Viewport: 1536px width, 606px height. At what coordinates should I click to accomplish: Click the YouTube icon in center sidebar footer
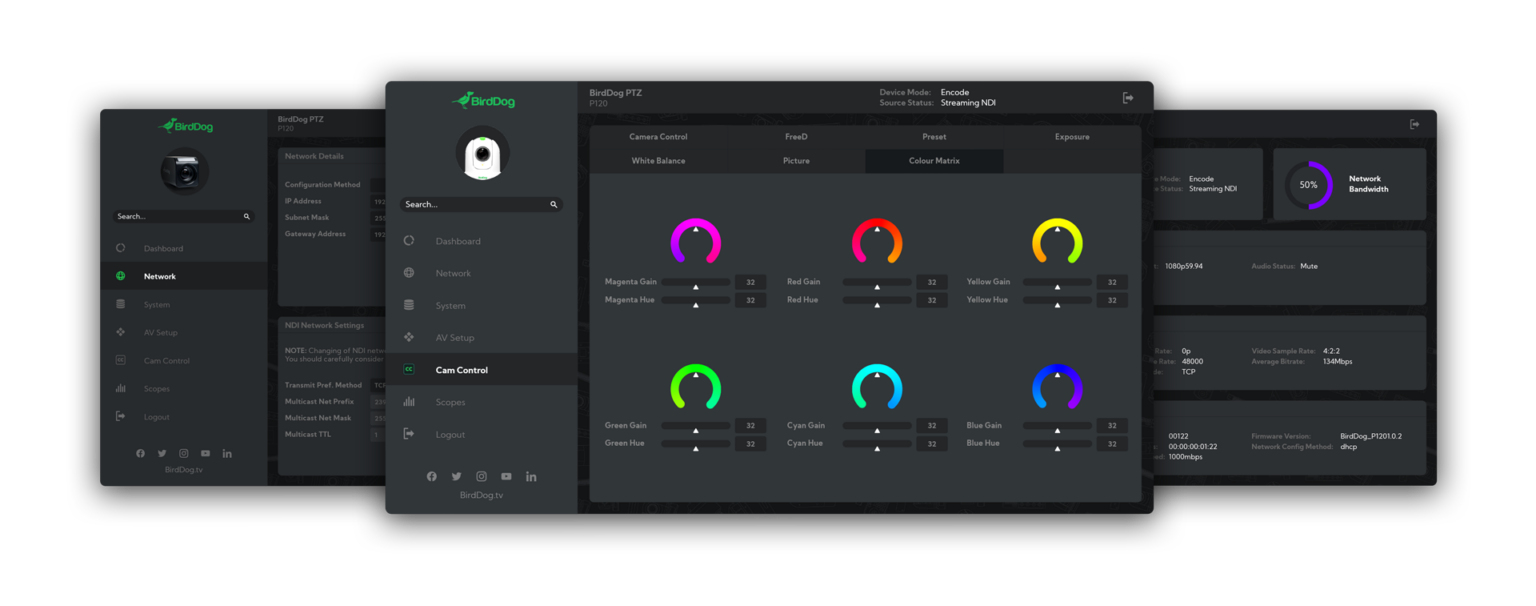(x=506, y=476)
